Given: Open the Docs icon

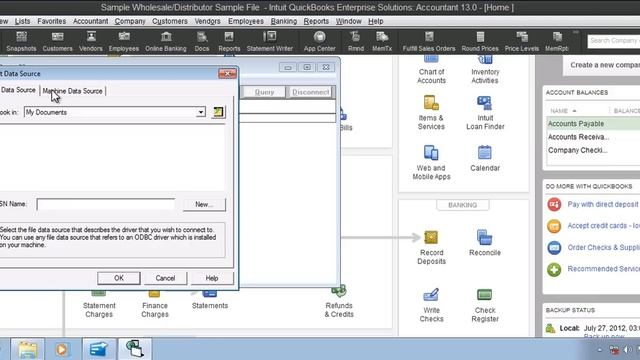Looking at the screenshot, I should 202,41.
